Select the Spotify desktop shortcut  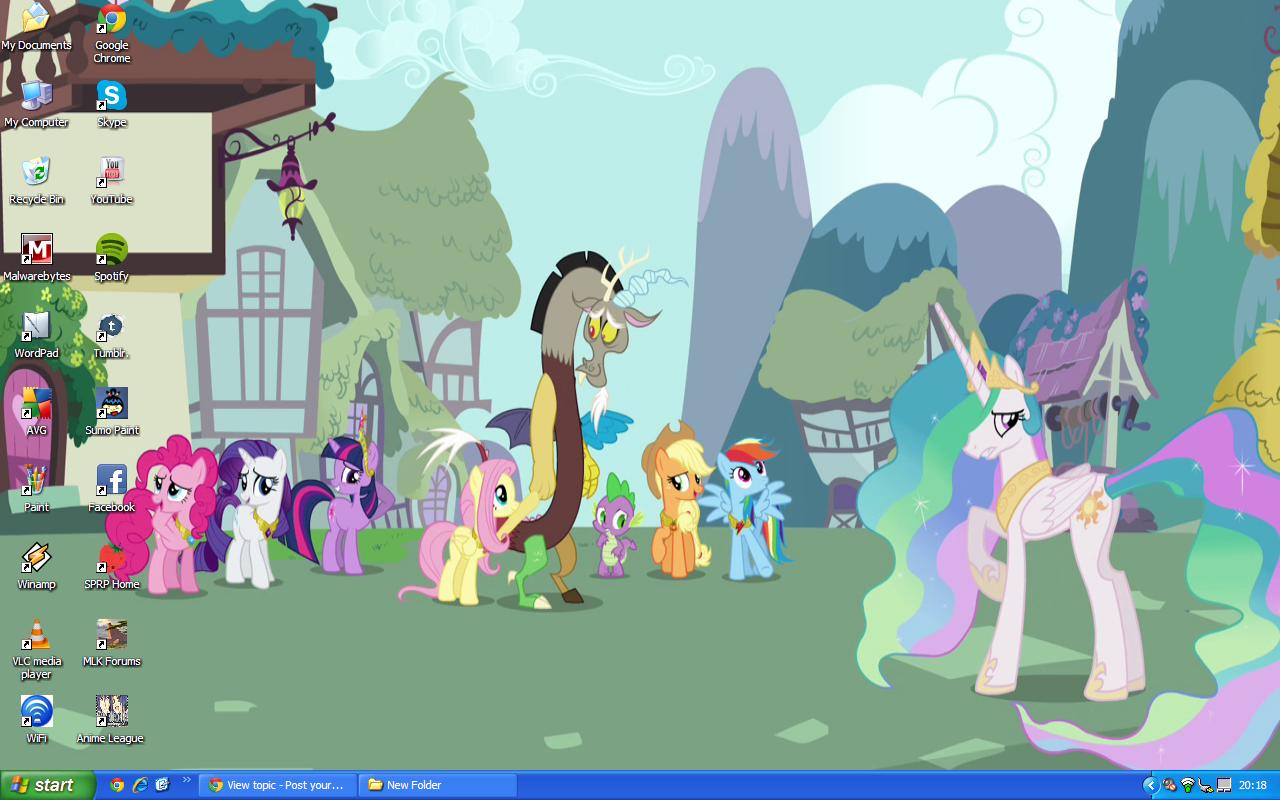click(111, 250)
